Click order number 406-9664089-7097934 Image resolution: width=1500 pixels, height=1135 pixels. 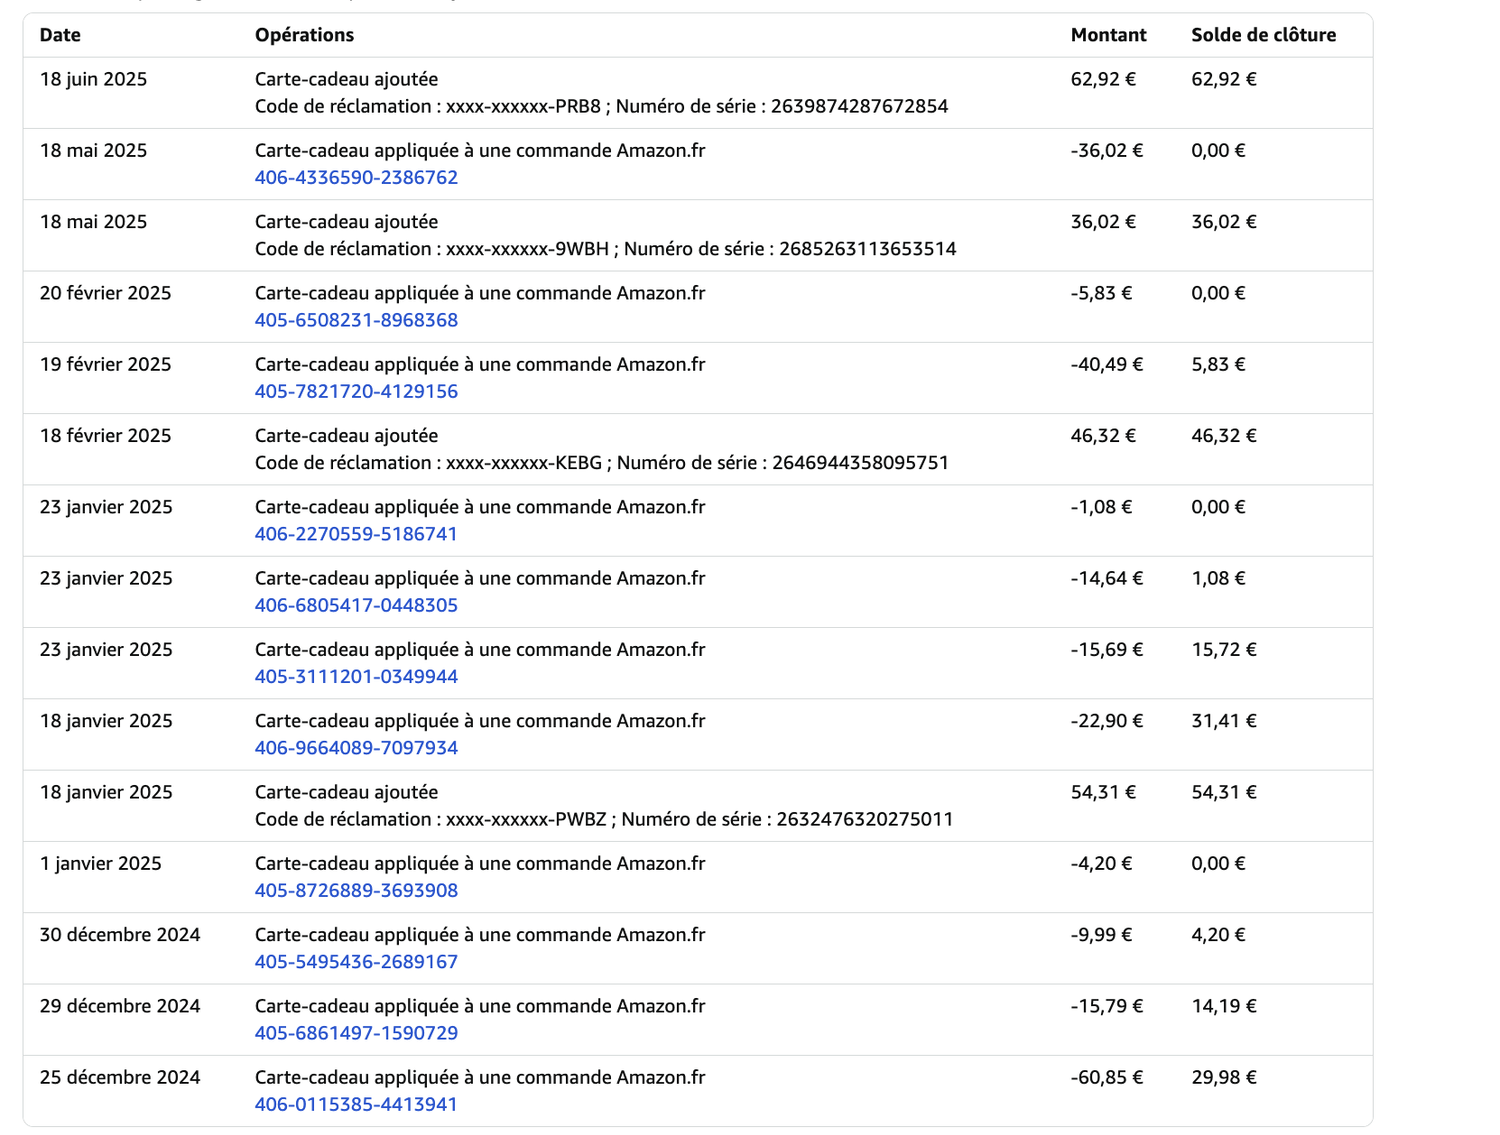[x=356, y=748]
